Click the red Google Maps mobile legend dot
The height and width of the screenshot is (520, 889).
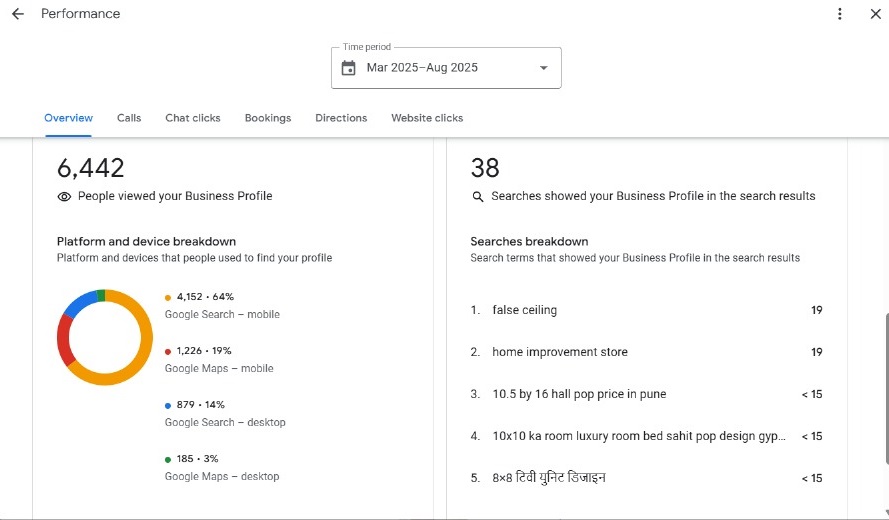coord(168,351)
